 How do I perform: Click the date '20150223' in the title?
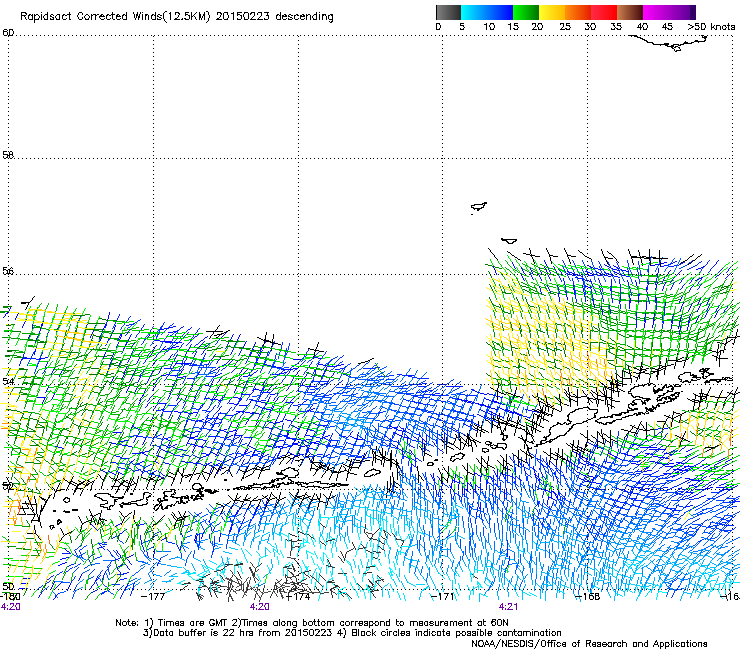point(242,16)
